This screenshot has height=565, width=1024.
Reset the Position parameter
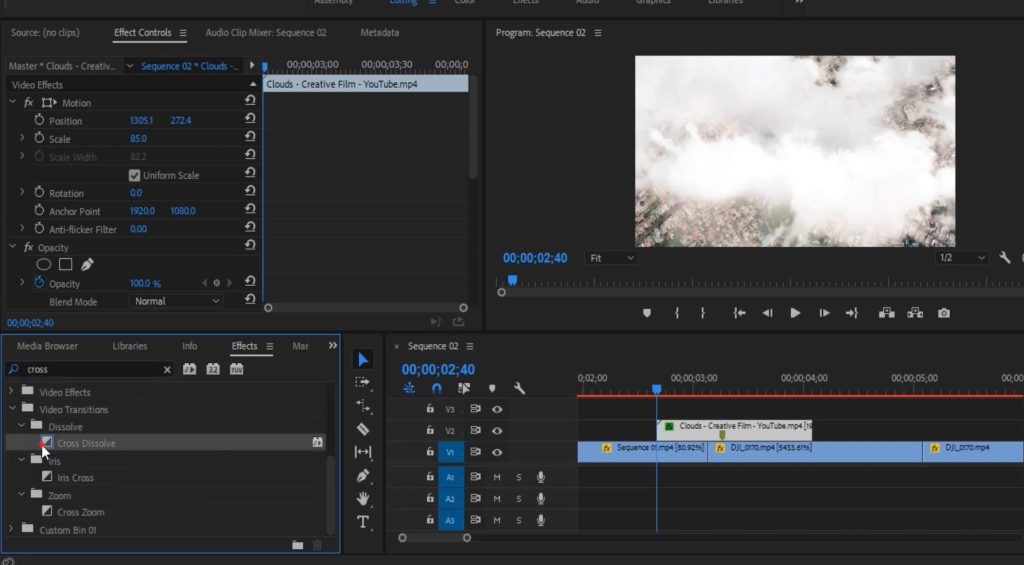(x=249, y=120)
